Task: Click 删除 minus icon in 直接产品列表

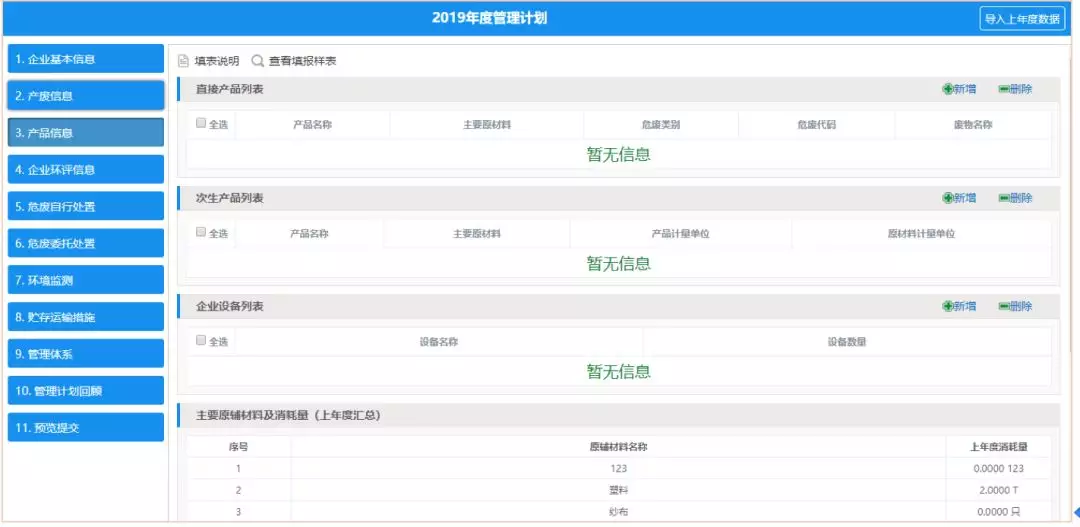Action: 1004,90
